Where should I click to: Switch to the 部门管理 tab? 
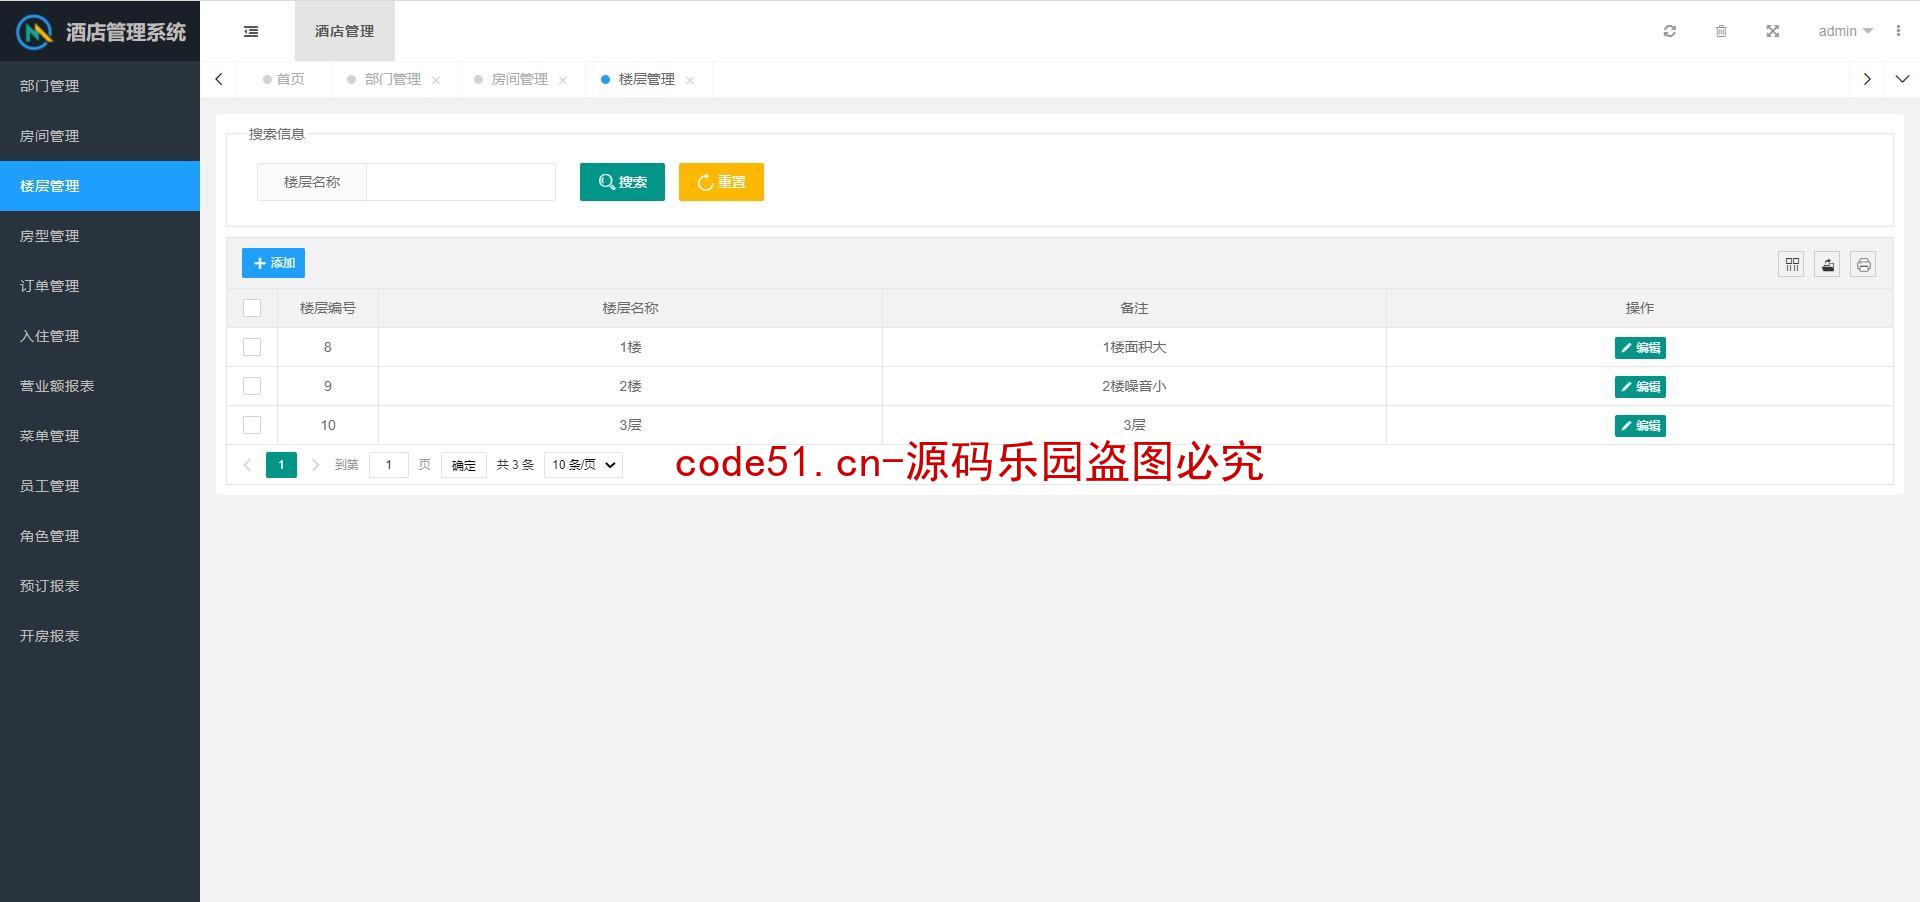[393, 79]
